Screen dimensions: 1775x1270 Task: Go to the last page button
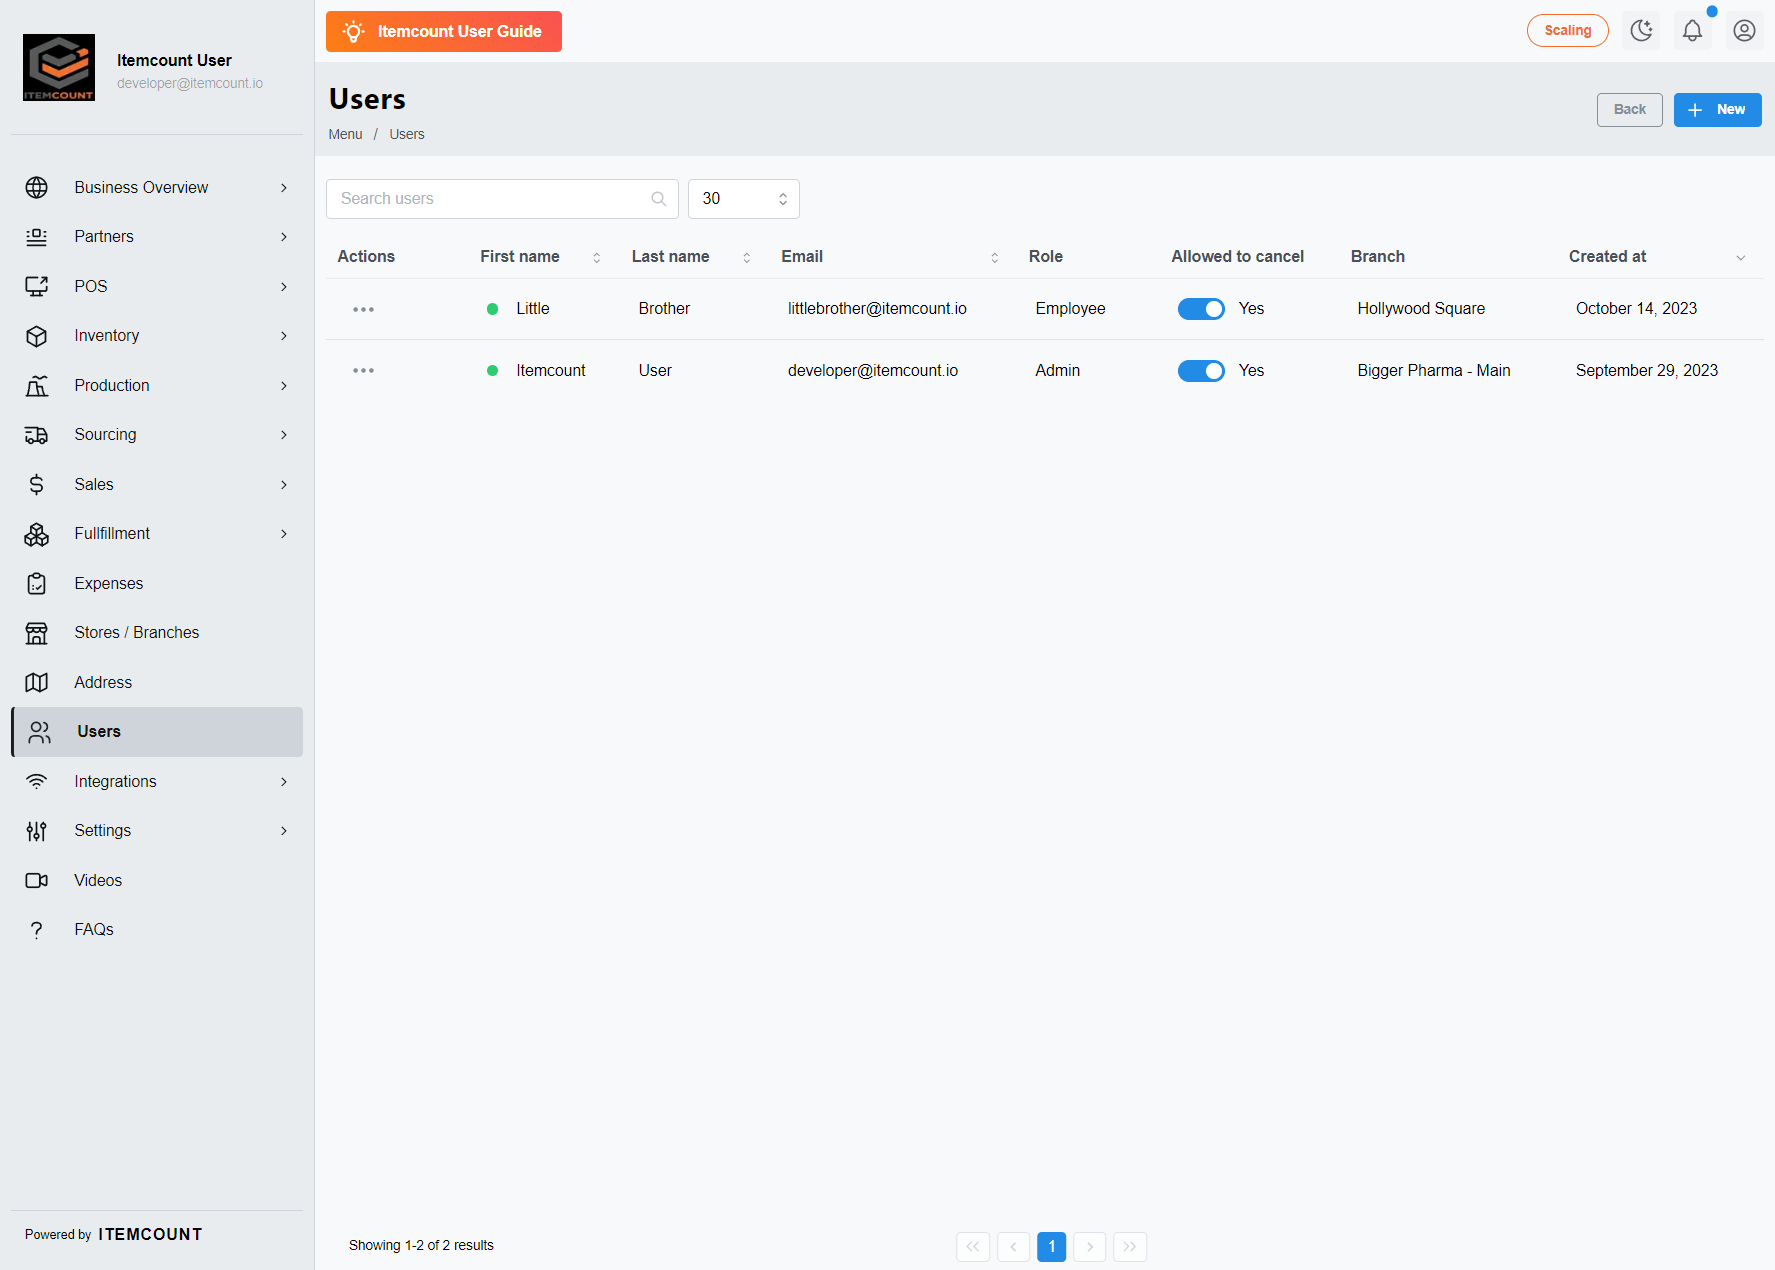click(x=1129, y=1246)
